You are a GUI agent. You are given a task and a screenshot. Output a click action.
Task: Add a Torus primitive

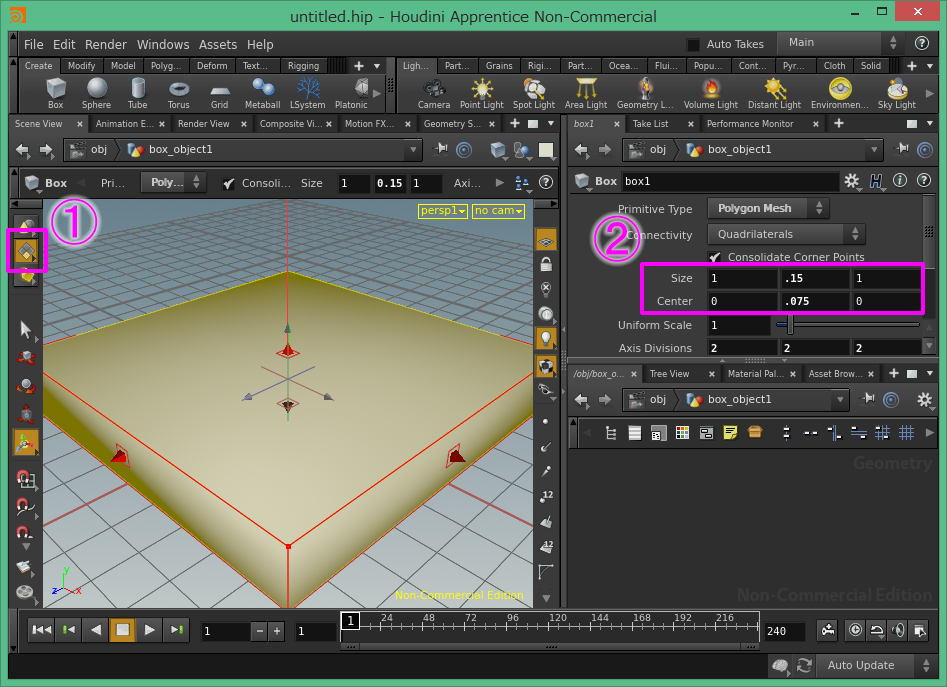(178, 94)
